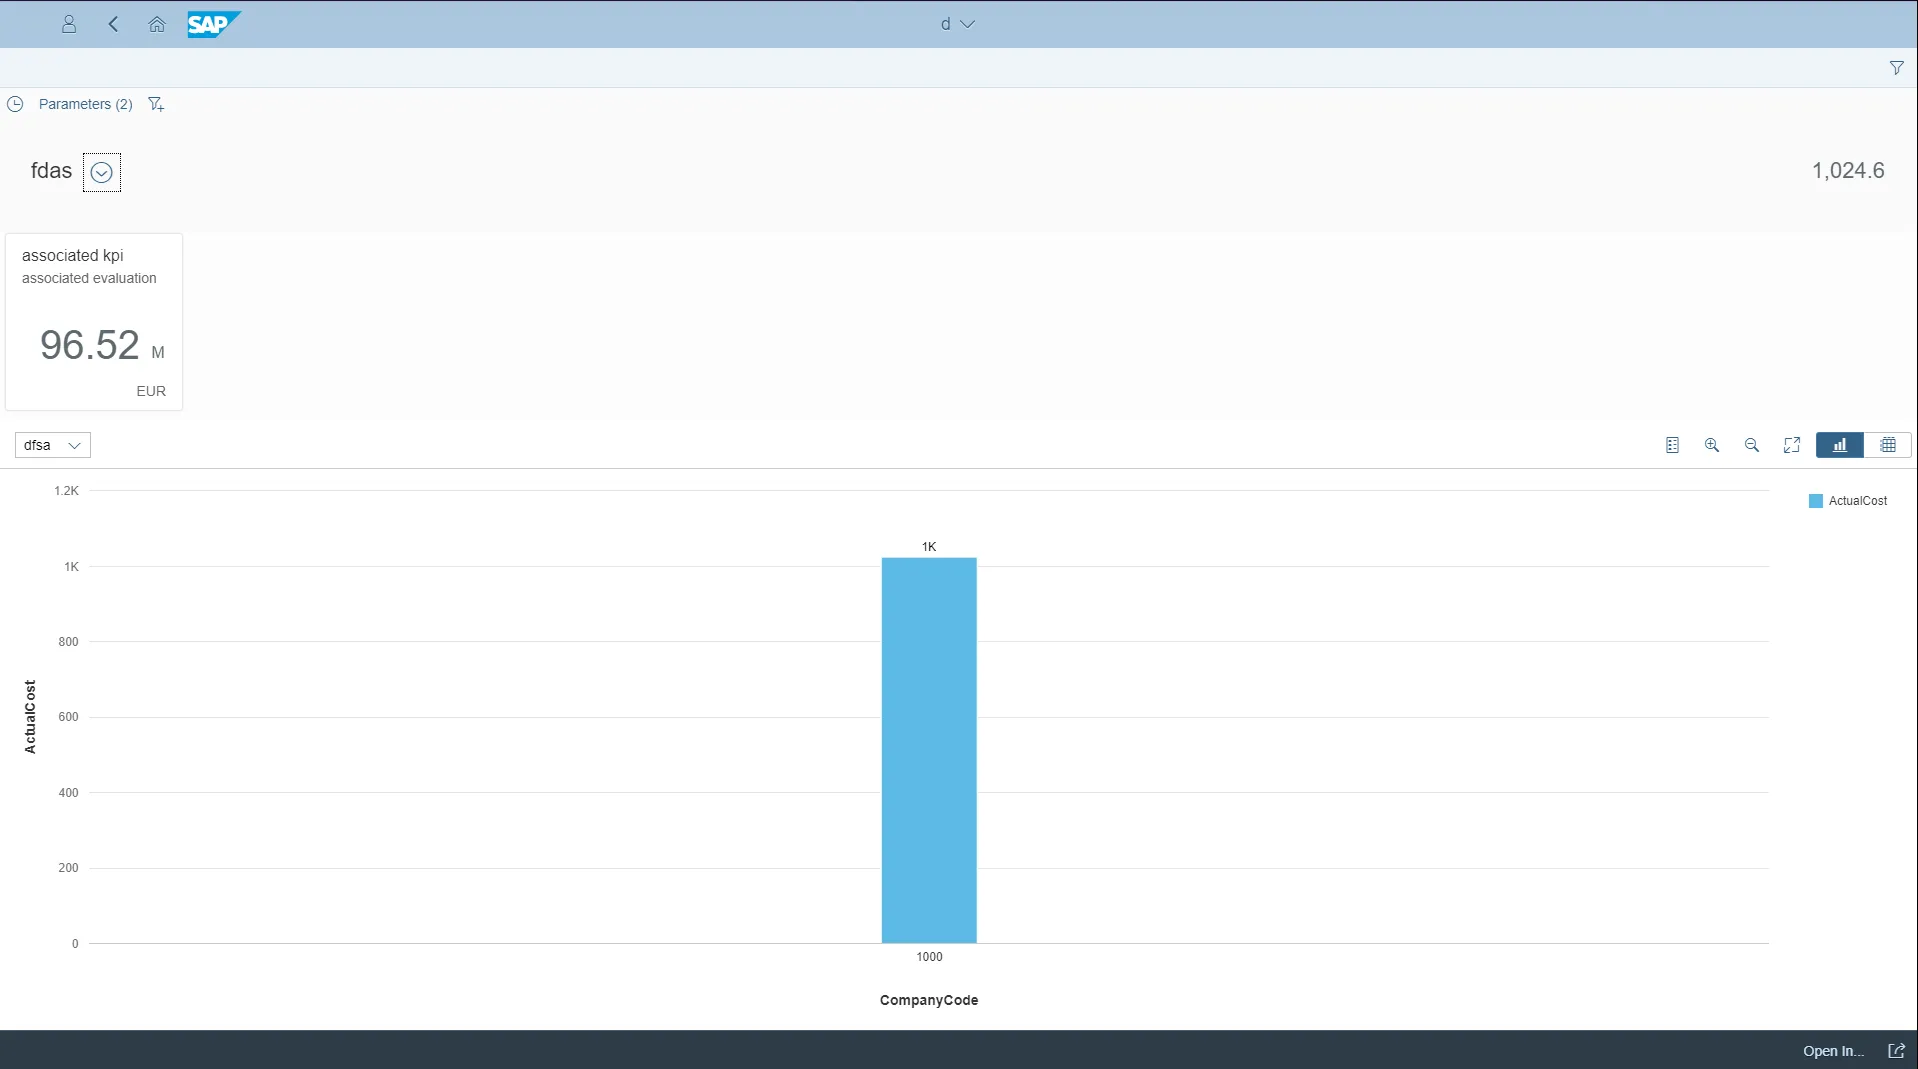1918x1069 pixels.
Task: Click the clock history icon
Action: click(15, 103)
